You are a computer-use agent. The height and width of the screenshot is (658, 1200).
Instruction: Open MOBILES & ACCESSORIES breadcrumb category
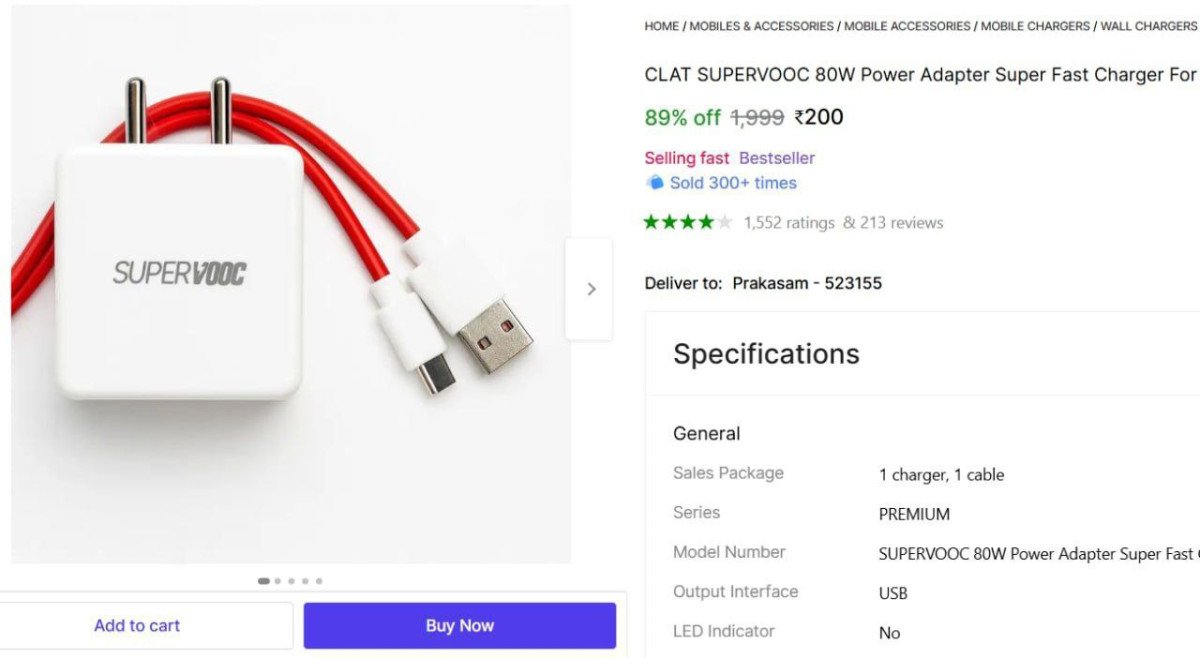761,26
